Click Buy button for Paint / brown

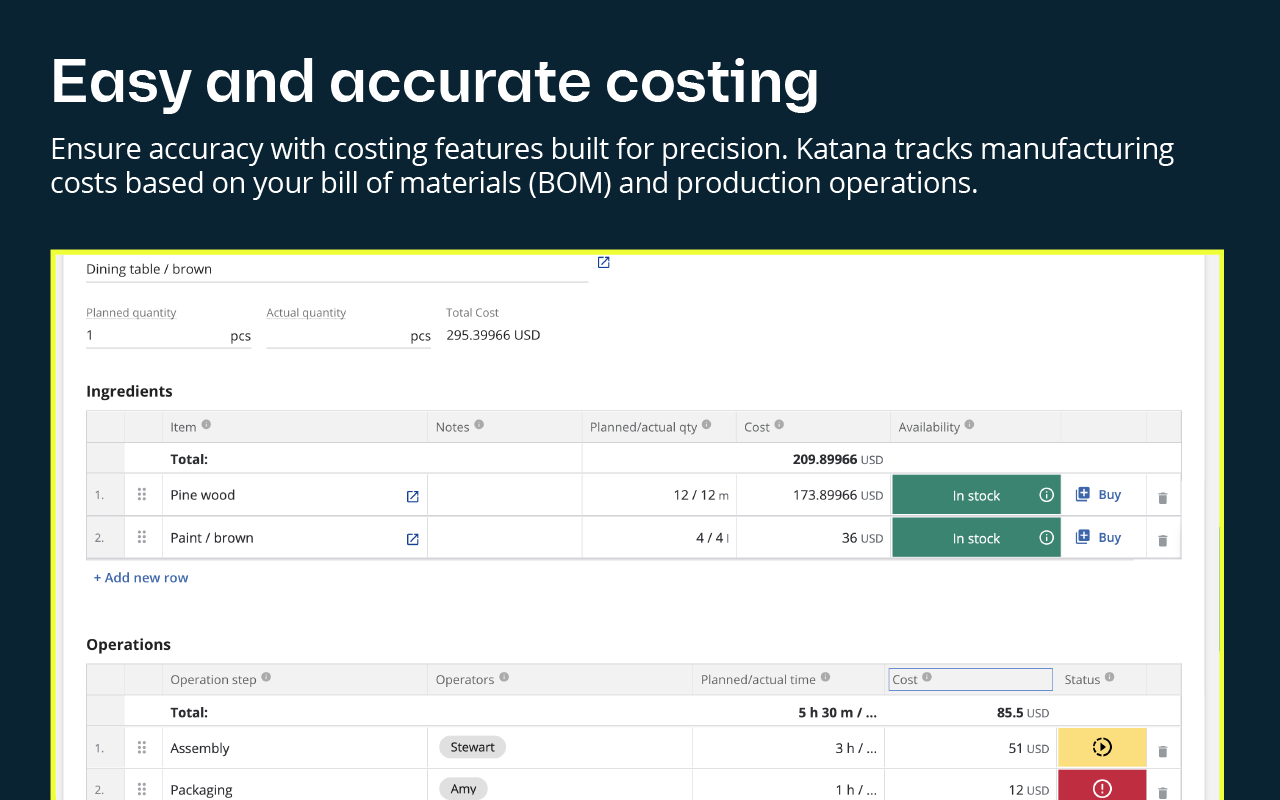coord(1098,538)
